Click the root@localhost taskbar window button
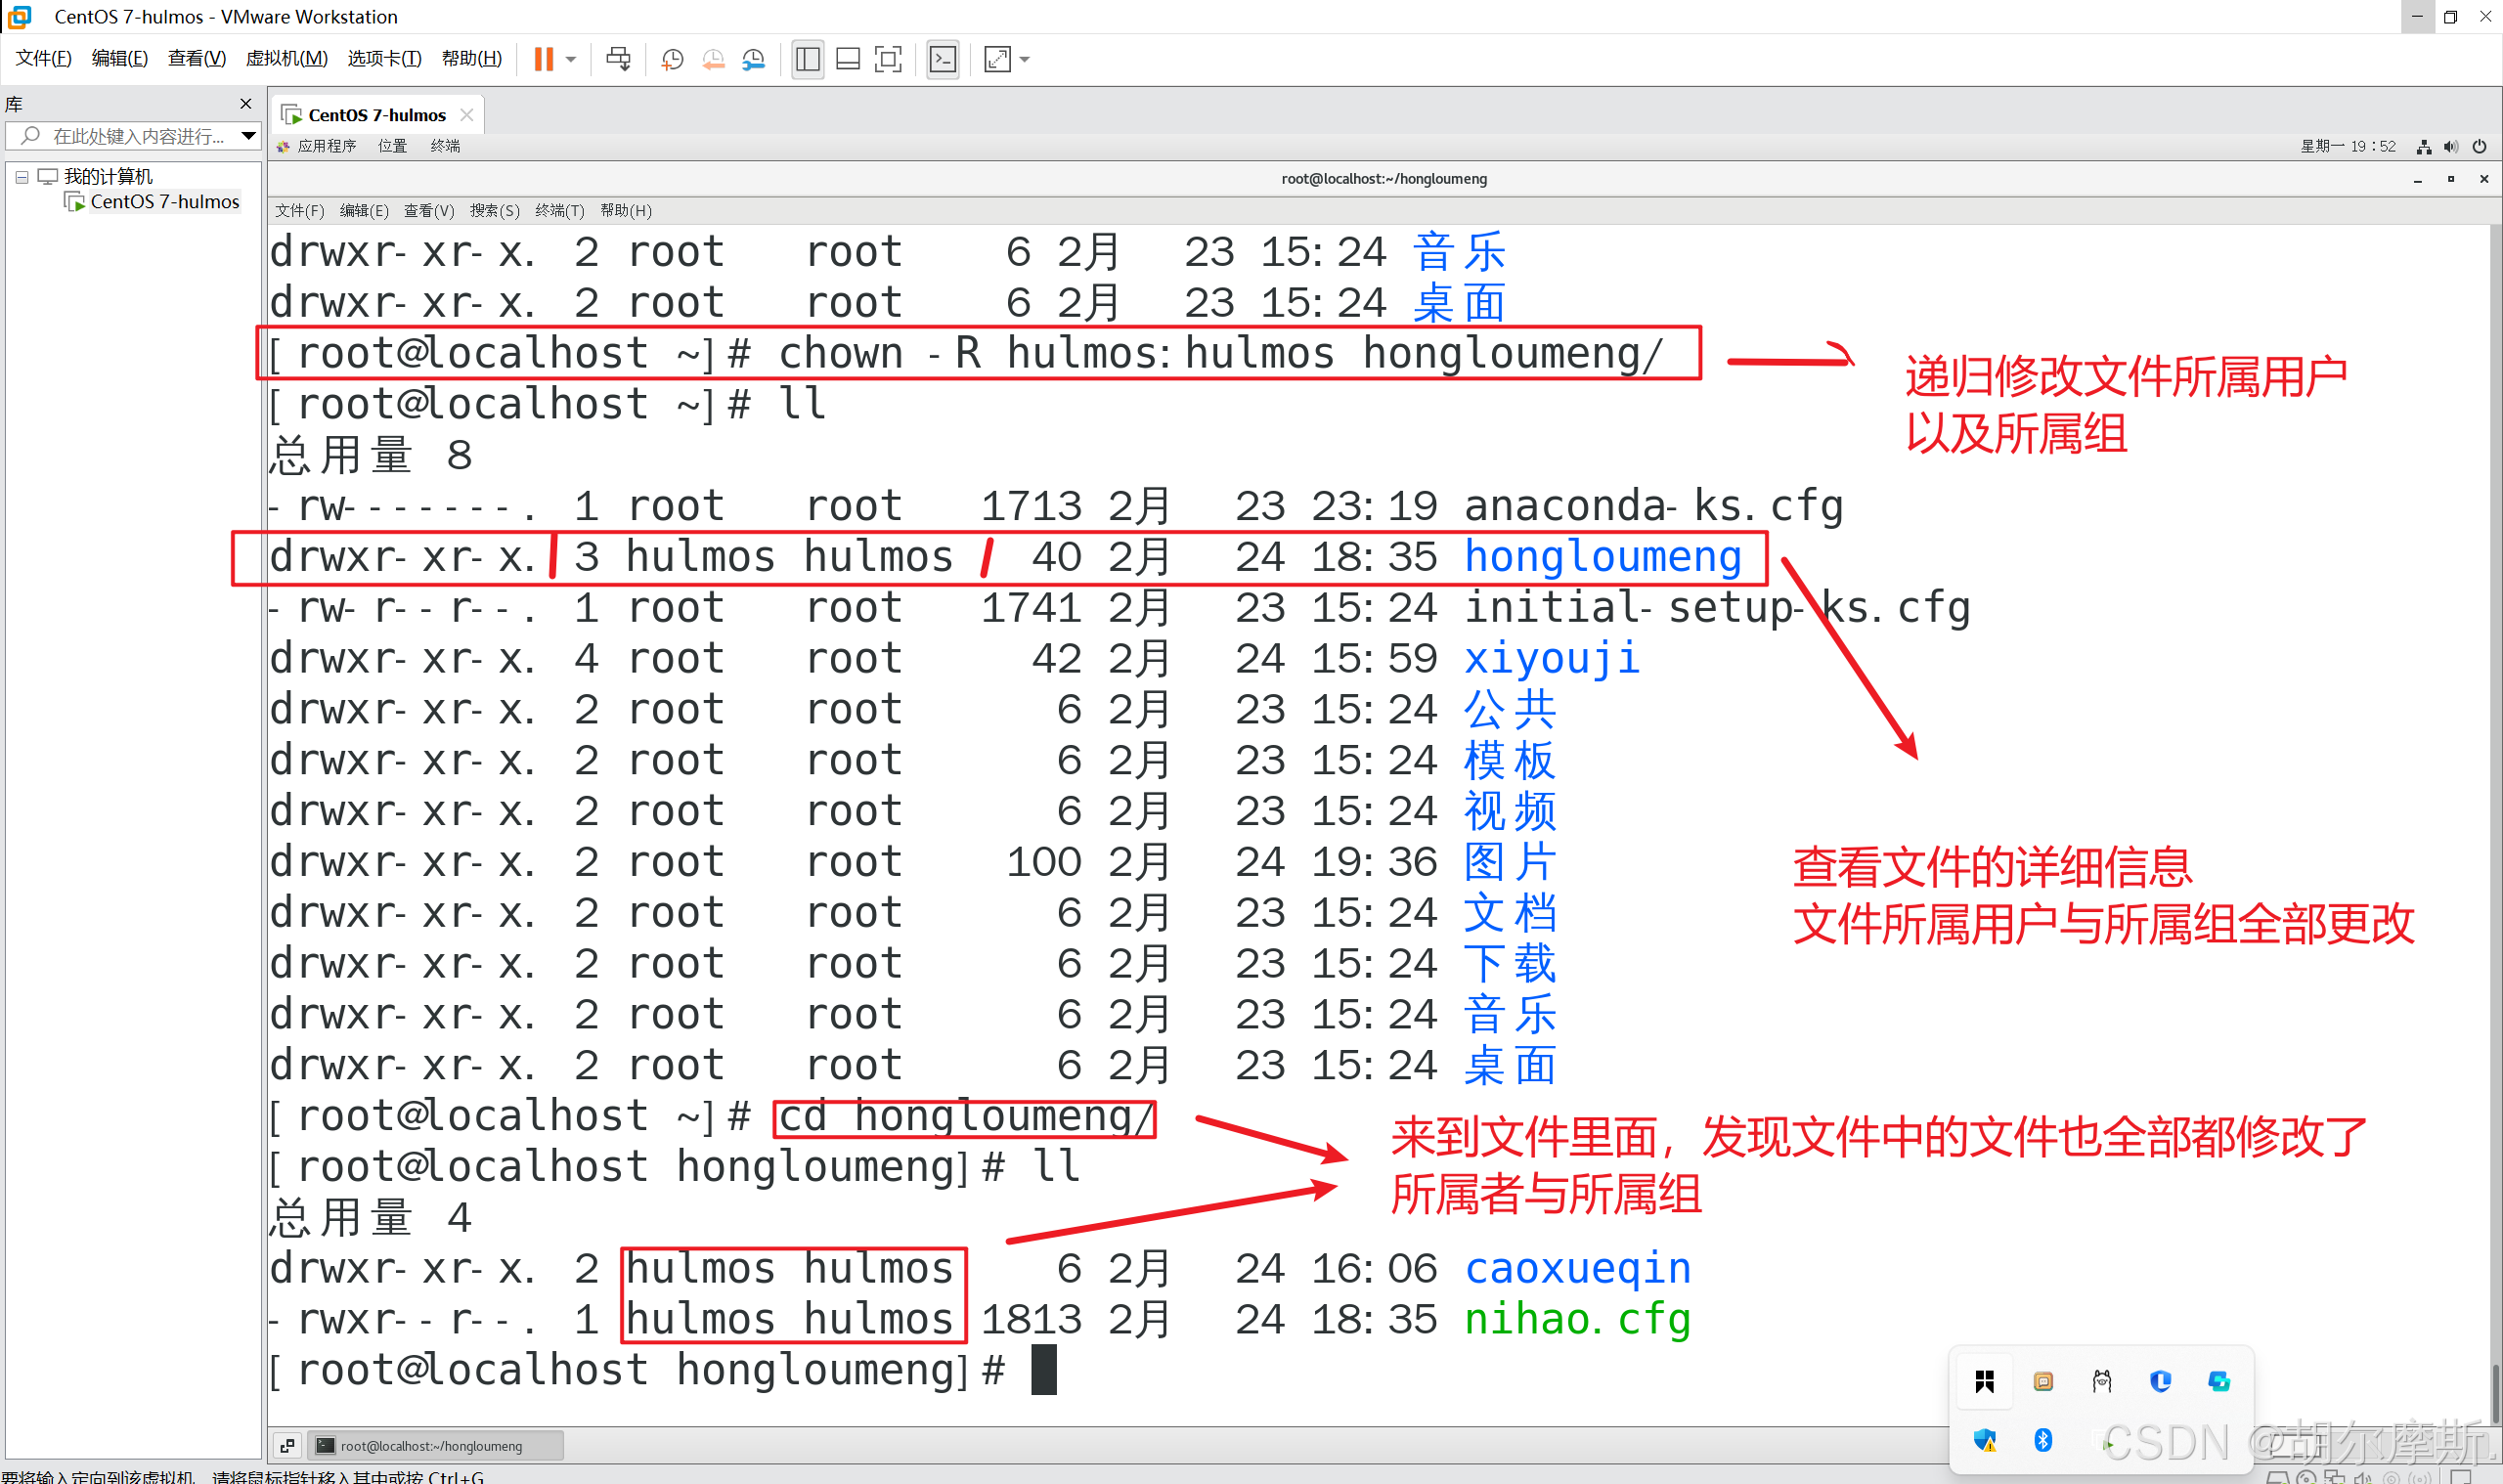Screen dimensions: 2503x1484 coord(433,1445)
